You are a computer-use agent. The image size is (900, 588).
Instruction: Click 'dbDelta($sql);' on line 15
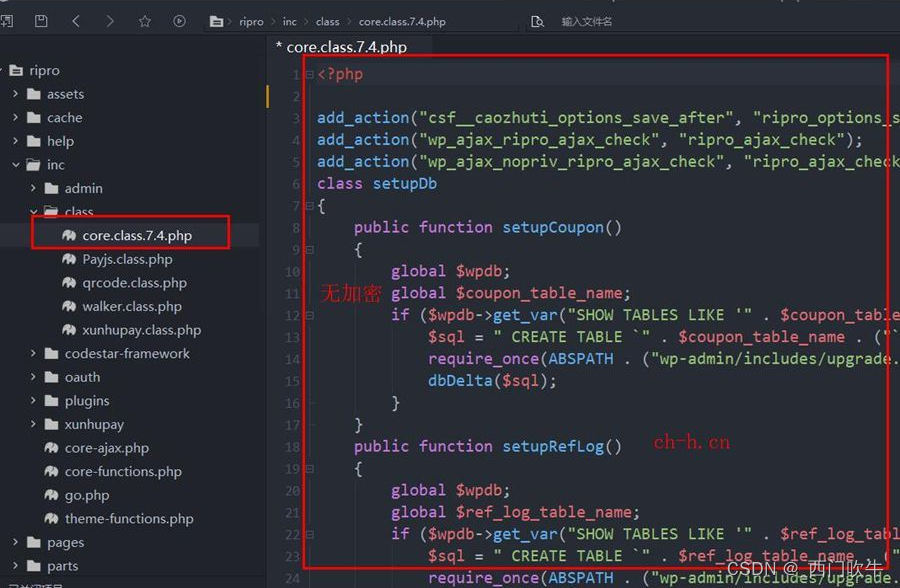point(492,381)
